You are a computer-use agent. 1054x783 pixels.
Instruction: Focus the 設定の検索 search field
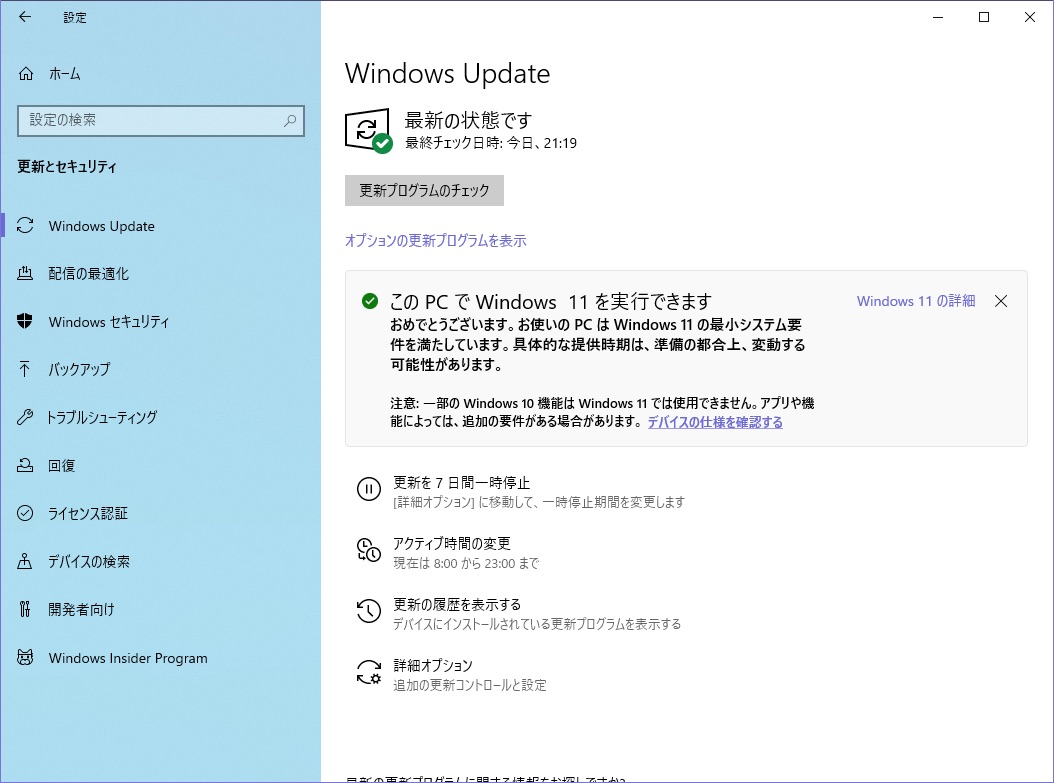161,121
